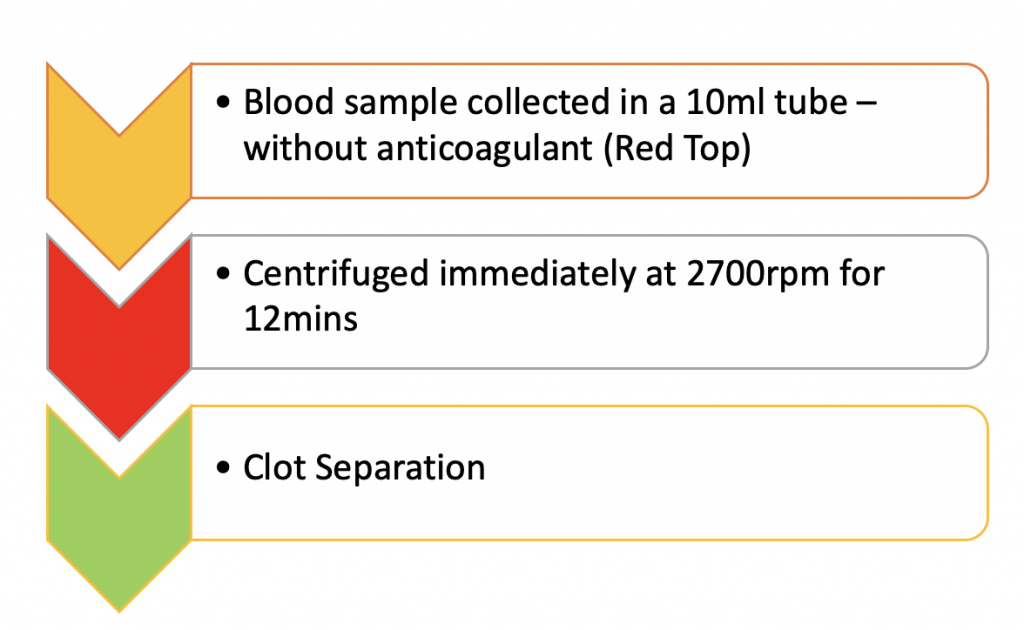Click the "Clot Separation" text
1024x630 pixels.
point(364,468)
